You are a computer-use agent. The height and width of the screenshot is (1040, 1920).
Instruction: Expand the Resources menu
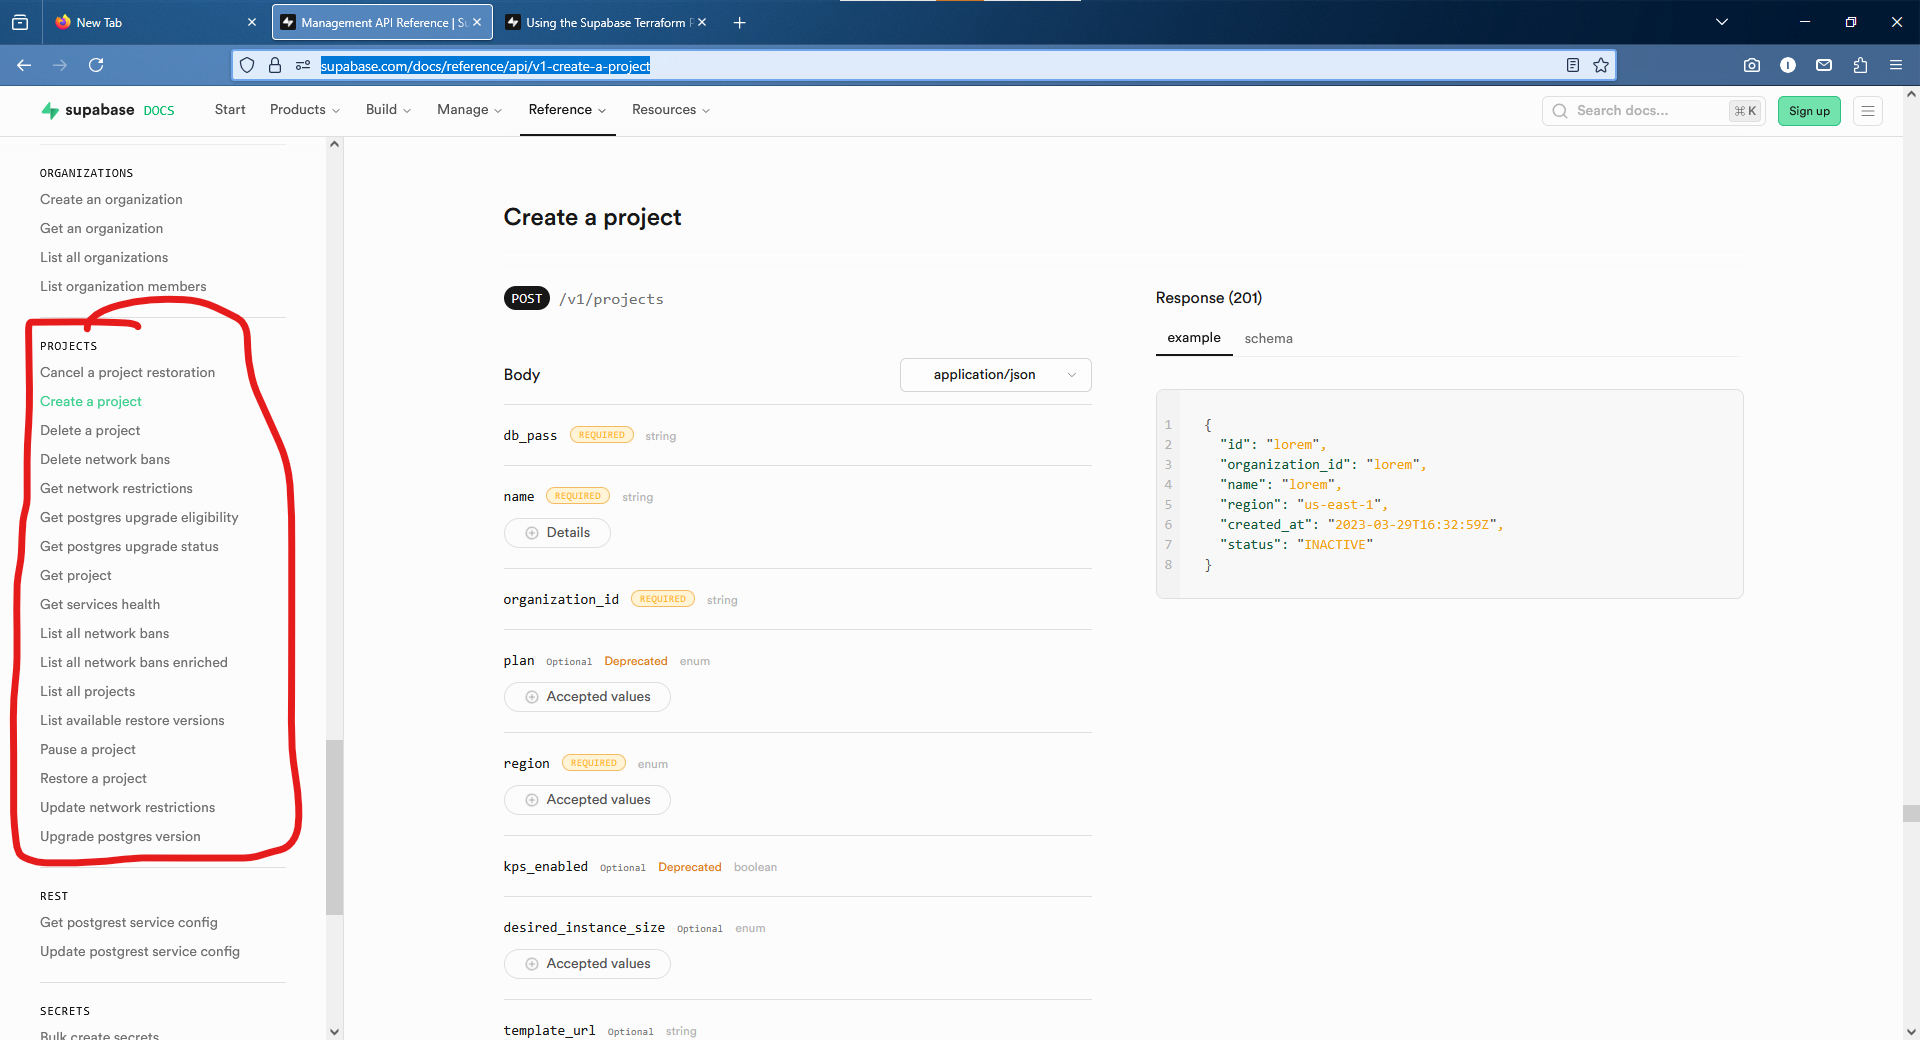click(671, 110)
